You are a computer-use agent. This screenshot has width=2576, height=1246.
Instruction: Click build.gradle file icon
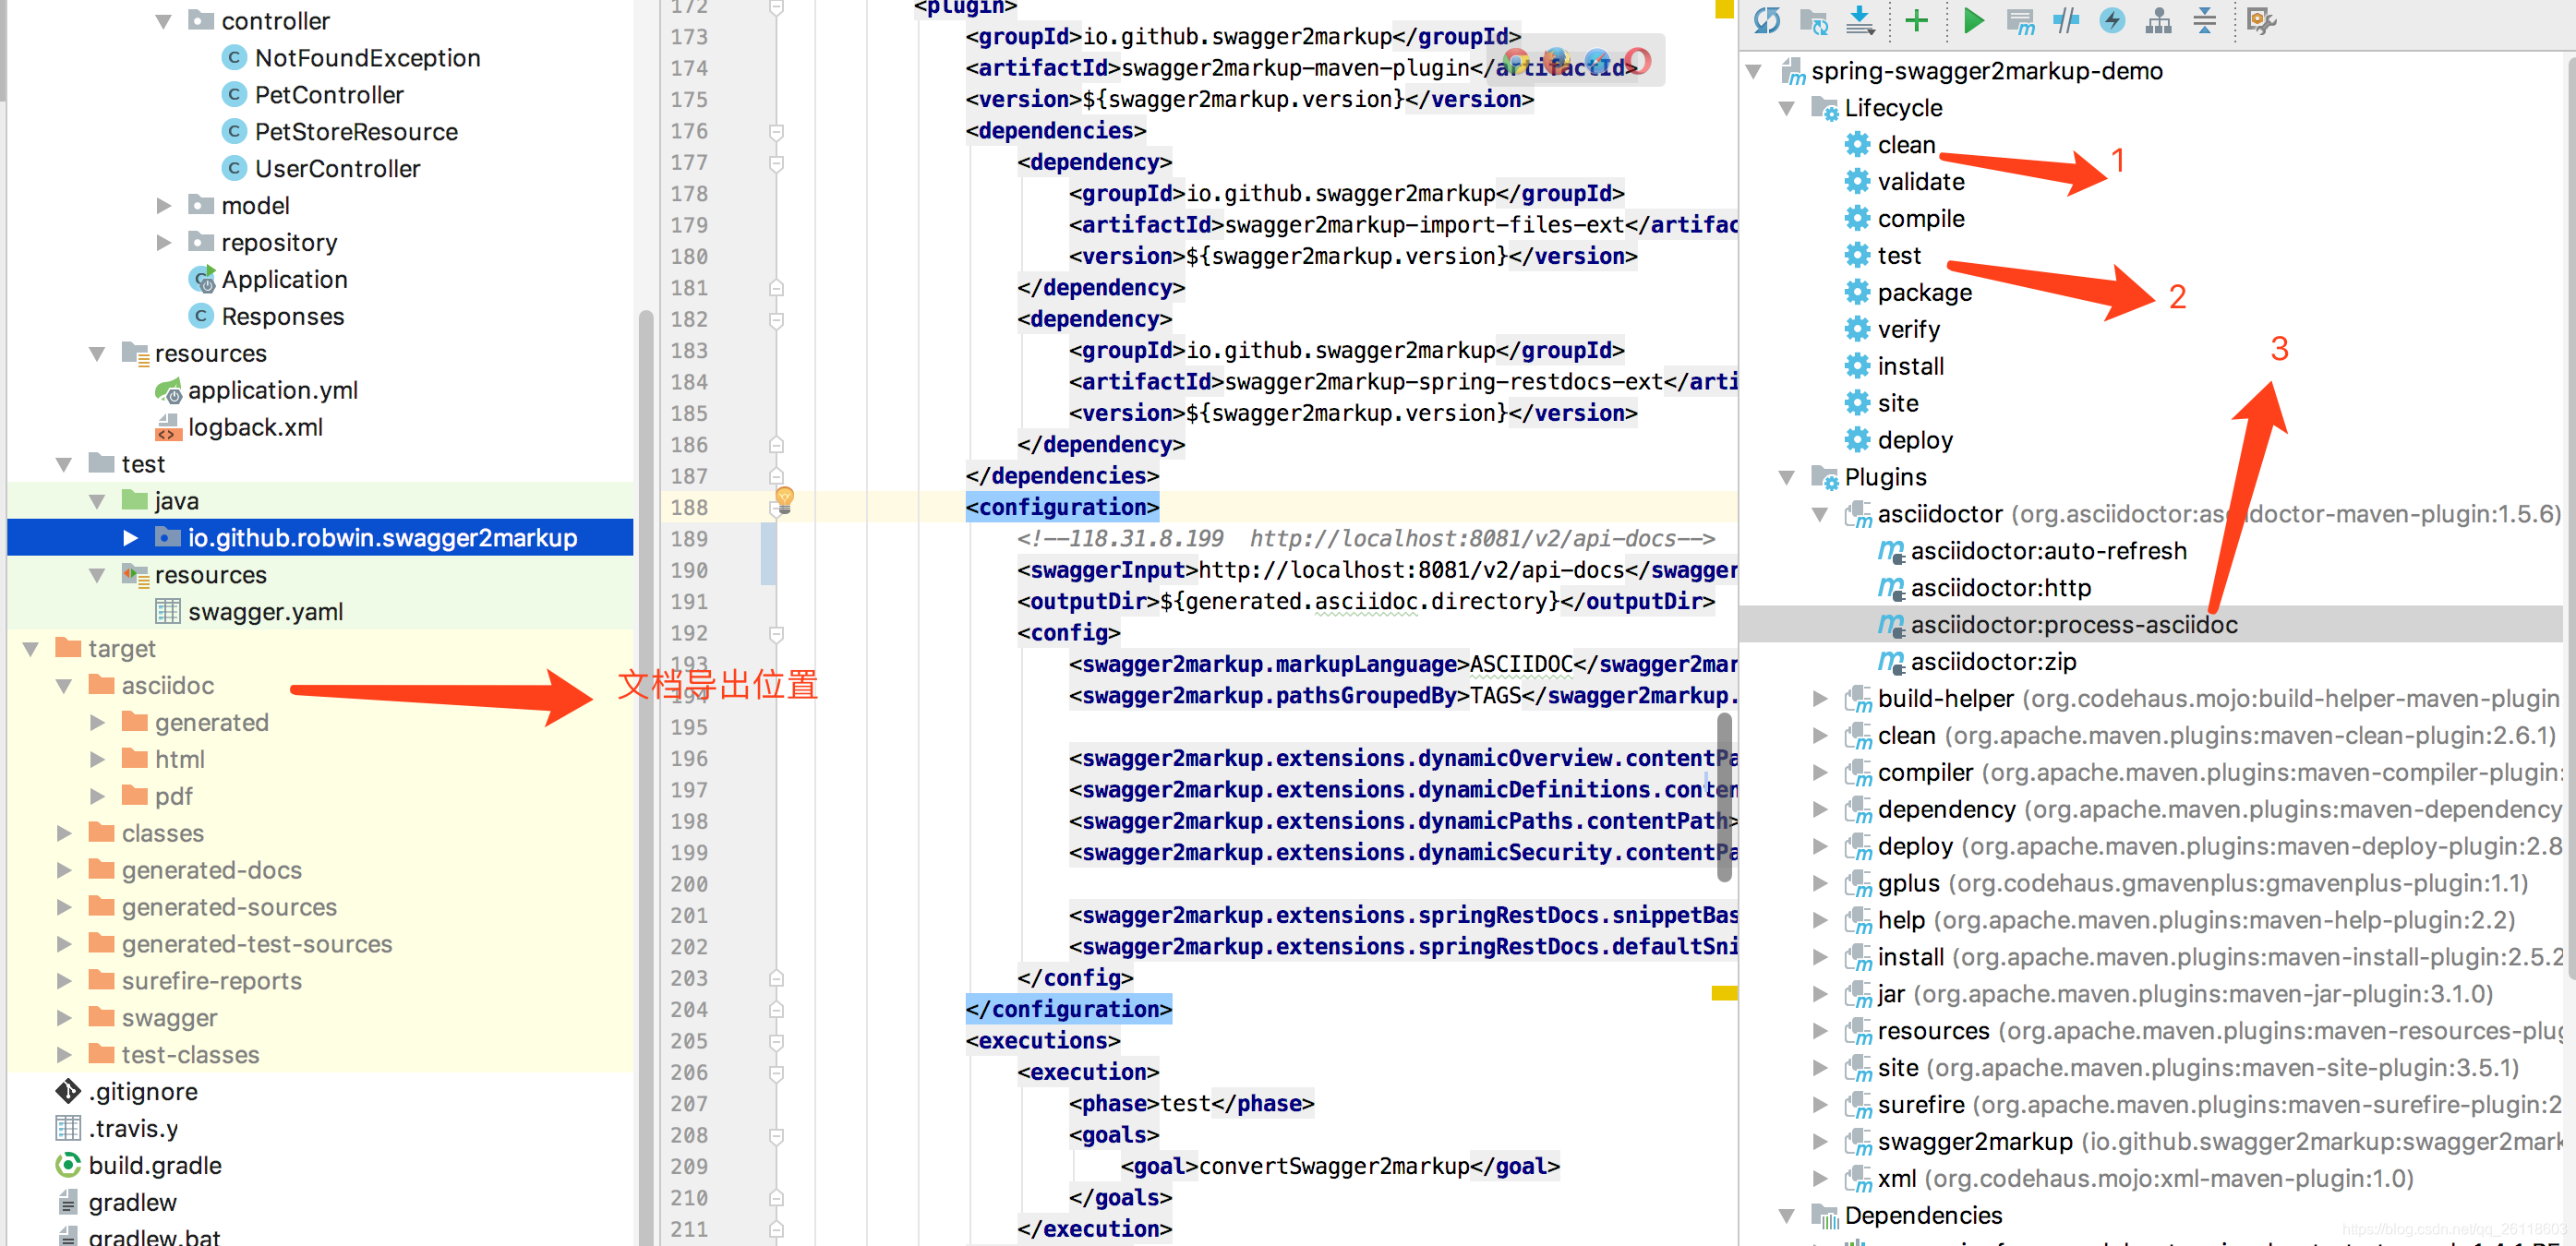pyautogui.click(x=68, y=1165)
